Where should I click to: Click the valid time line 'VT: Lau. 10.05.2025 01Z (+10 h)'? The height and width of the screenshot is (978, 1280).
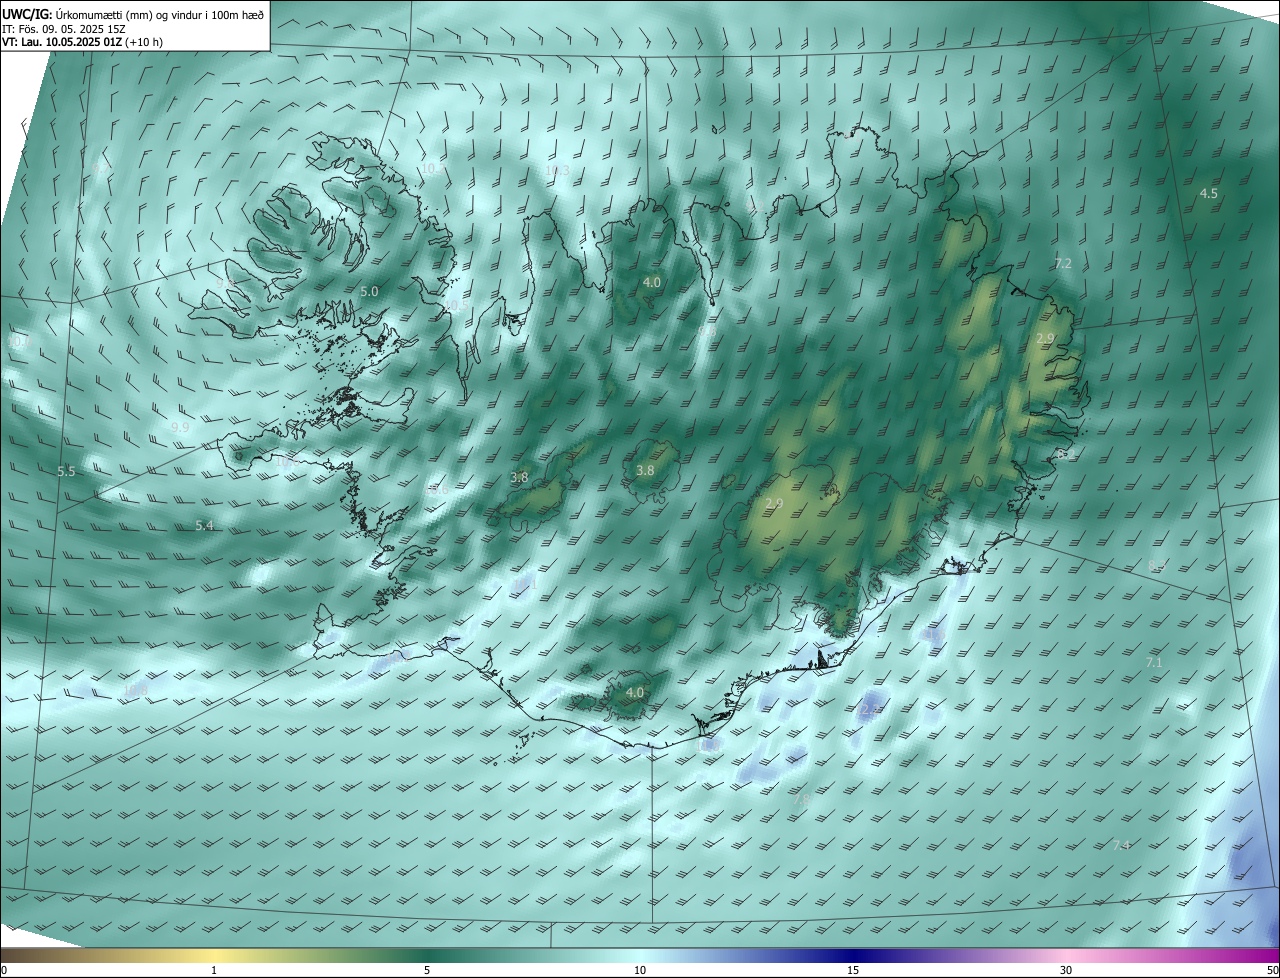pos(83,42)
